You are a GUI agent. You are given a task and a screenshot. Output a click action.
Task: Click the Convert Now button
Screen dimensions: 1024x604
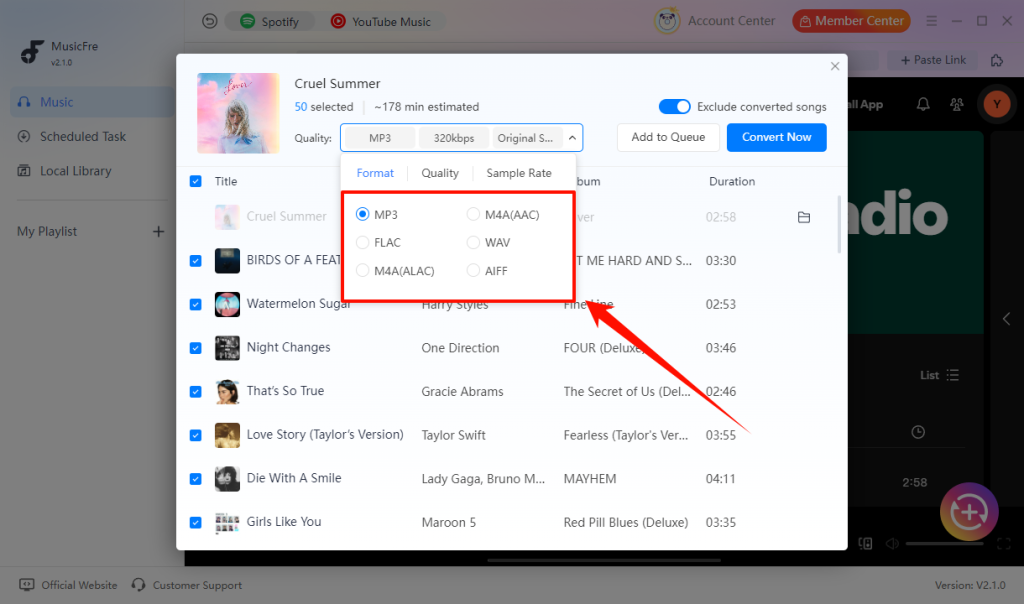pos(776,137)
